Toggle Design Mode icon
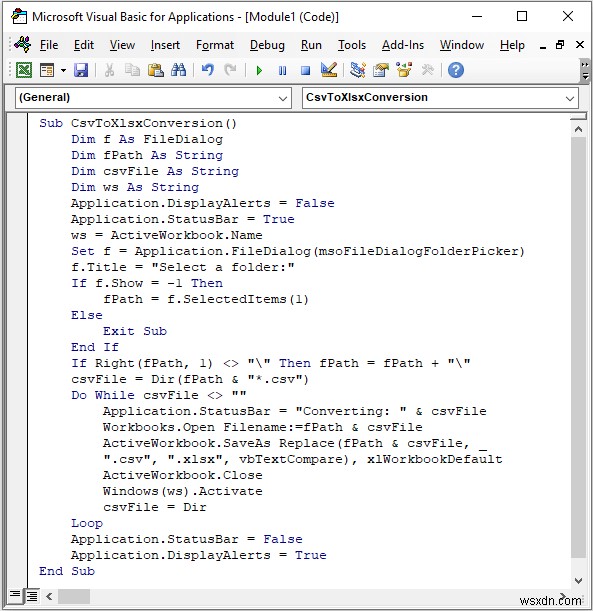Viewport: 593px width, 611px height. point(329,70)
